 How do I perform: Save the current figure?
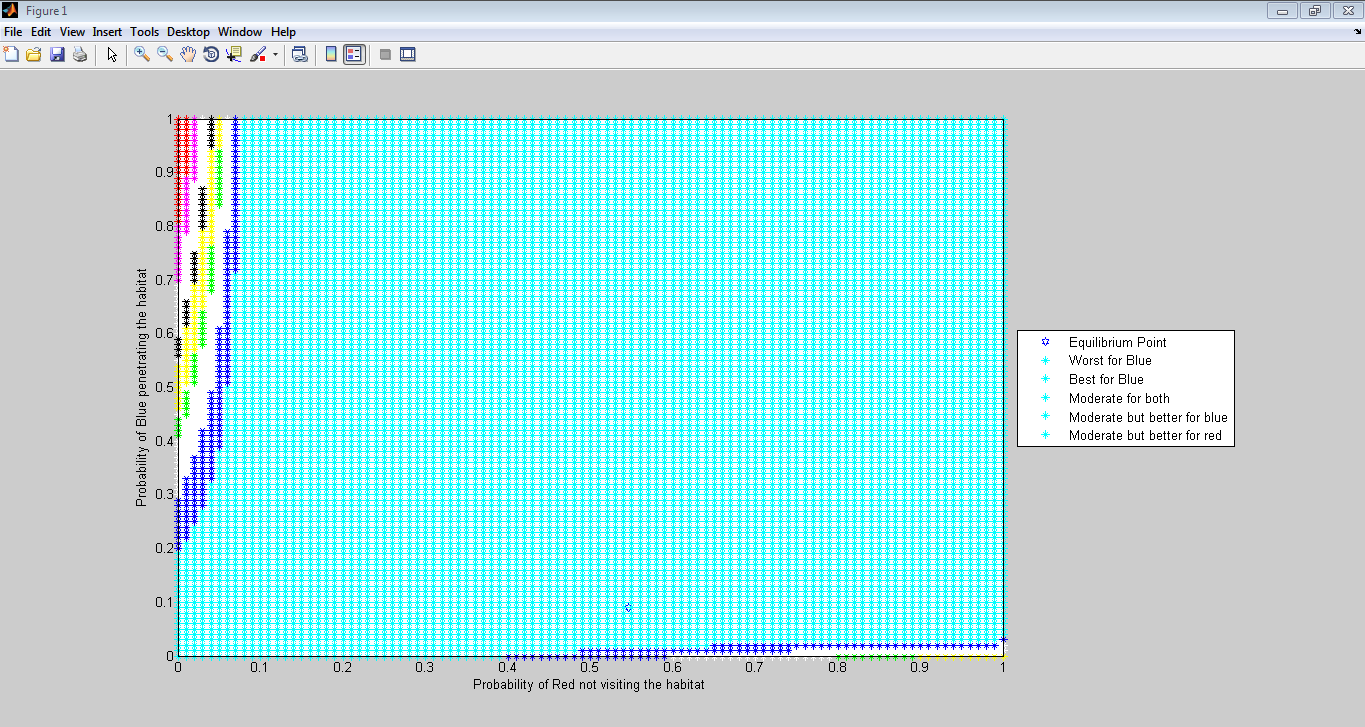[x=57, y=54]
